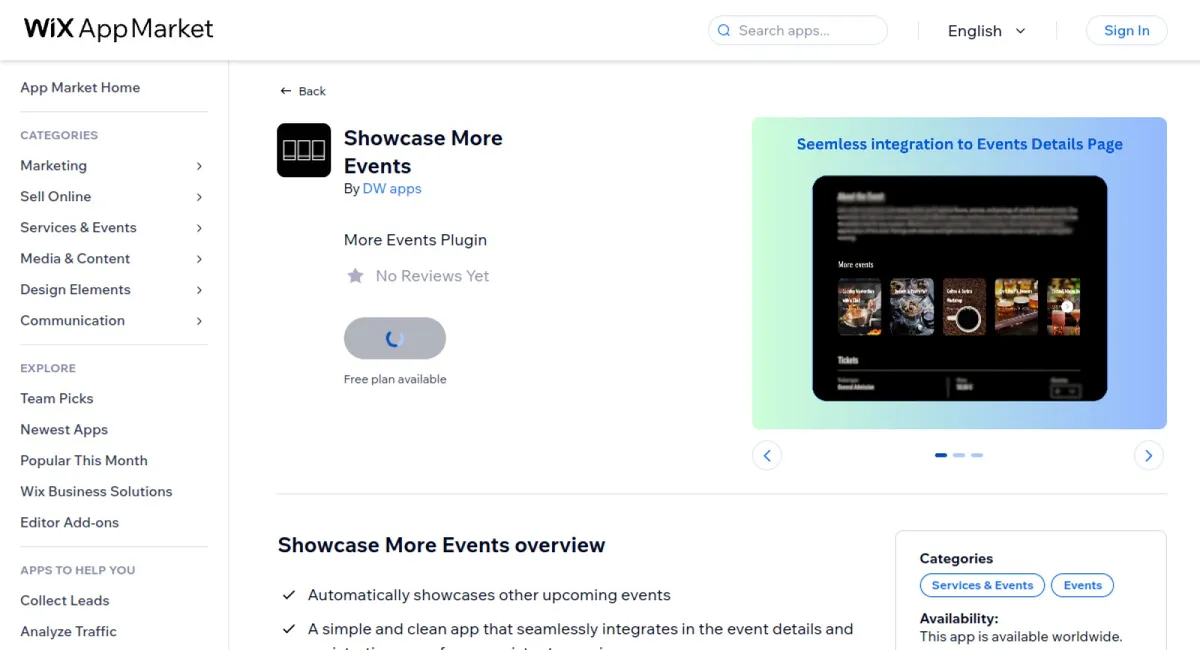The image size is (1200, 650).
Task: Click the Services & Events category tag
Action: pyautogui.click(x=982, y=586)
